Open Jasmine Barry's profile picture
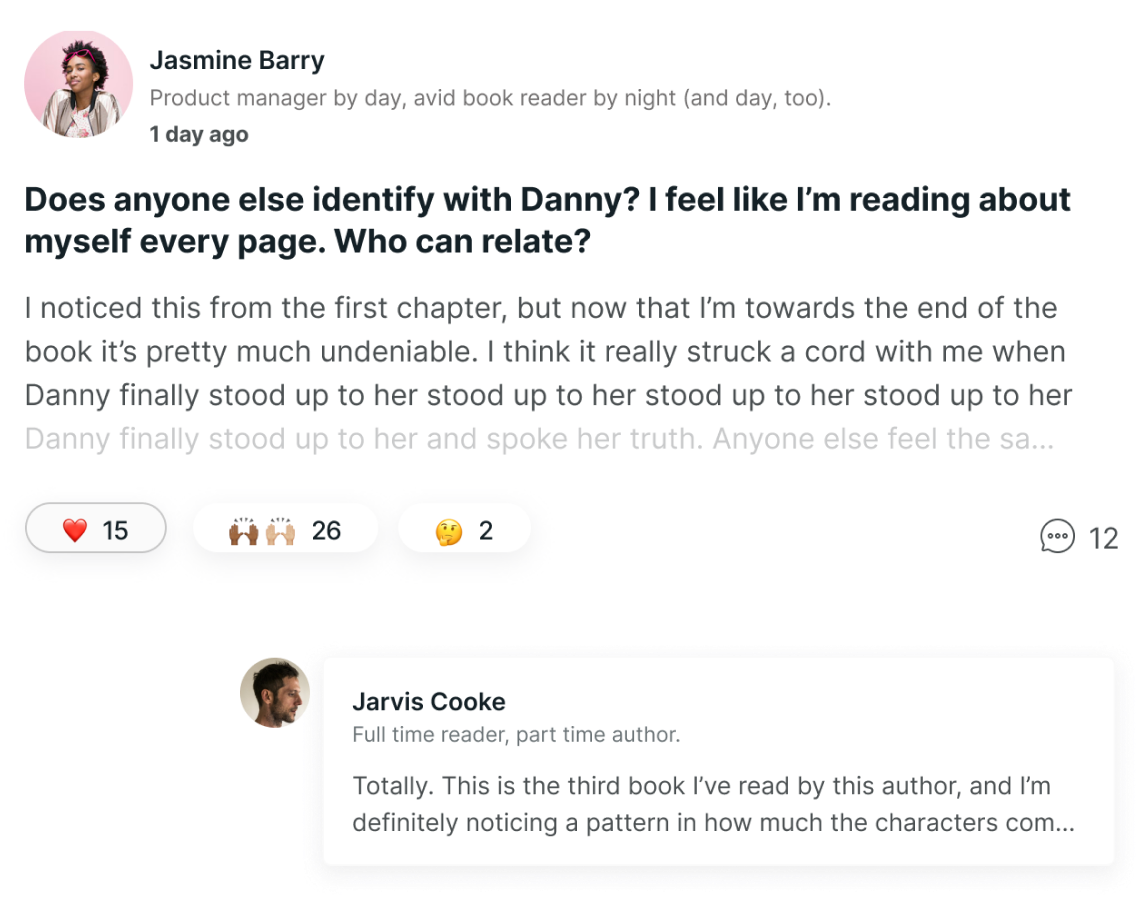The width and height of the screenshot is (1140, 897). click(78, 84)
